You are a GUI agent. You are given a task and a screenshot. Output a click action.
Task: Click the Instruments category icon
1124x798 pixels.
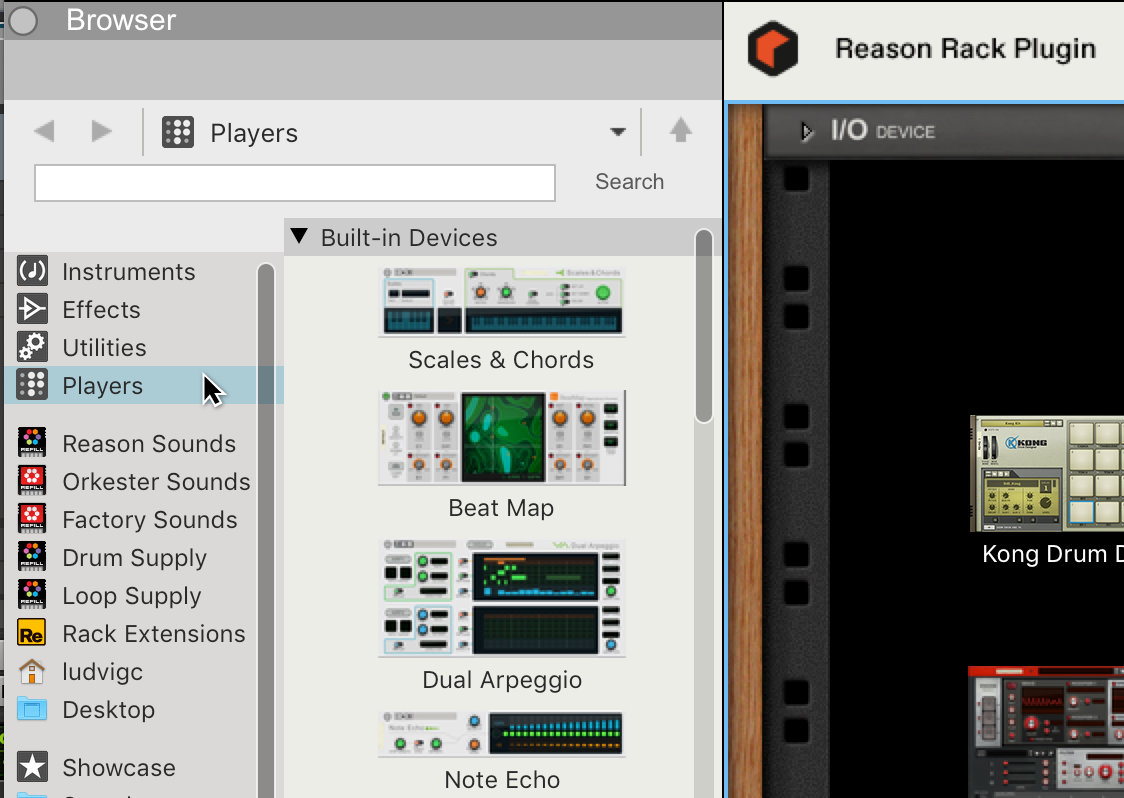click(32, 271)
